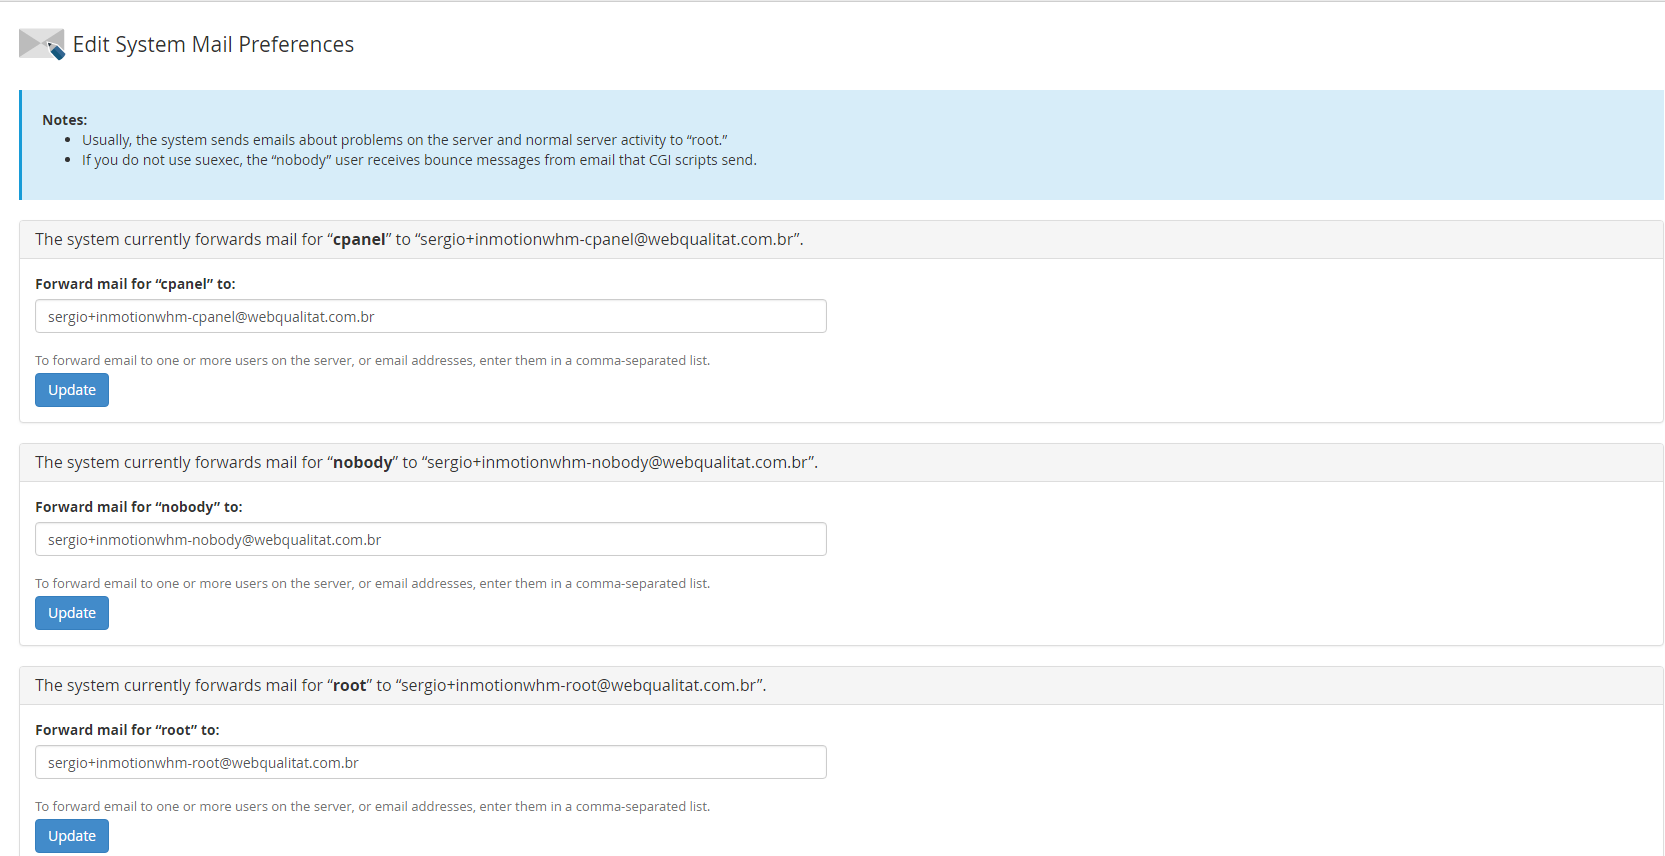Click the "Edit System Mail Preferences" heading

click(213, 45)
